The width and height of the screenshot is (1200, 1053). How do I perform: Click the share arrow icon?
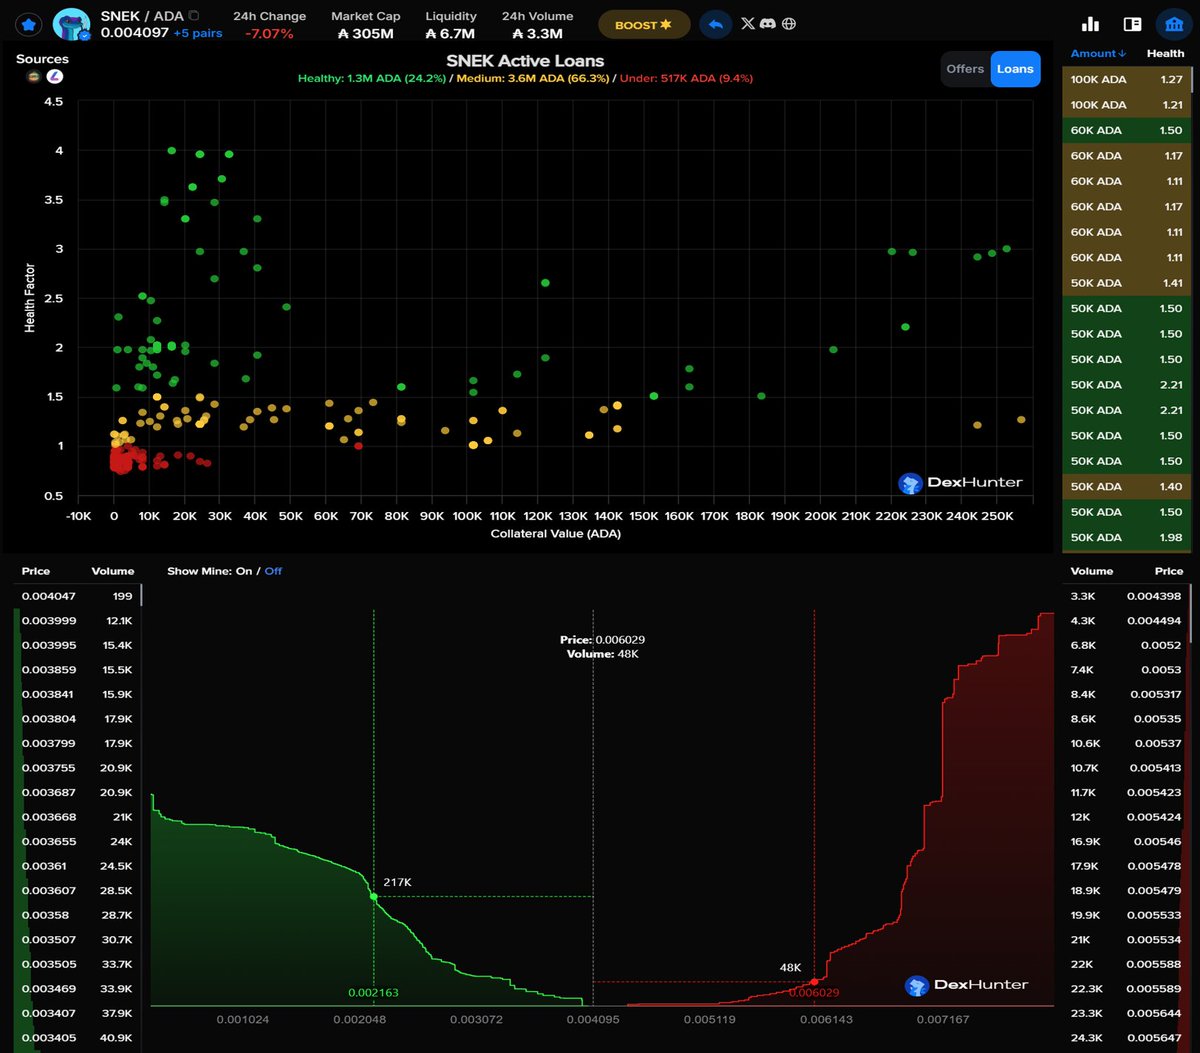(715, 24)
